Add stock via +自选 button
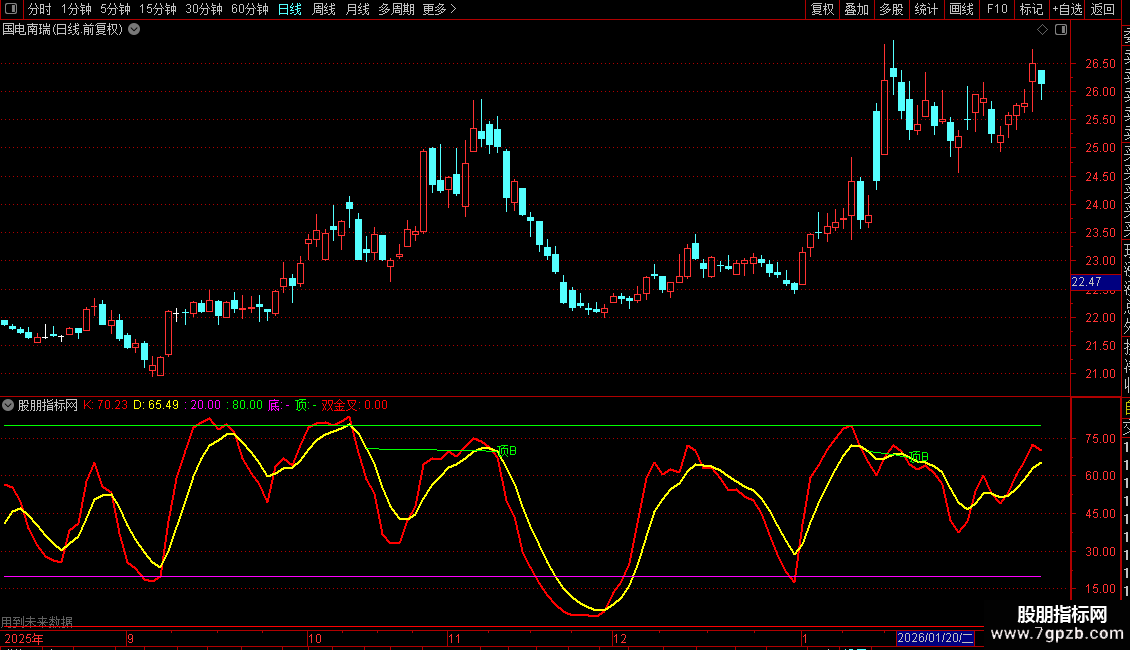Viewport: 1130px width, 650px height. pos(1066,10)
